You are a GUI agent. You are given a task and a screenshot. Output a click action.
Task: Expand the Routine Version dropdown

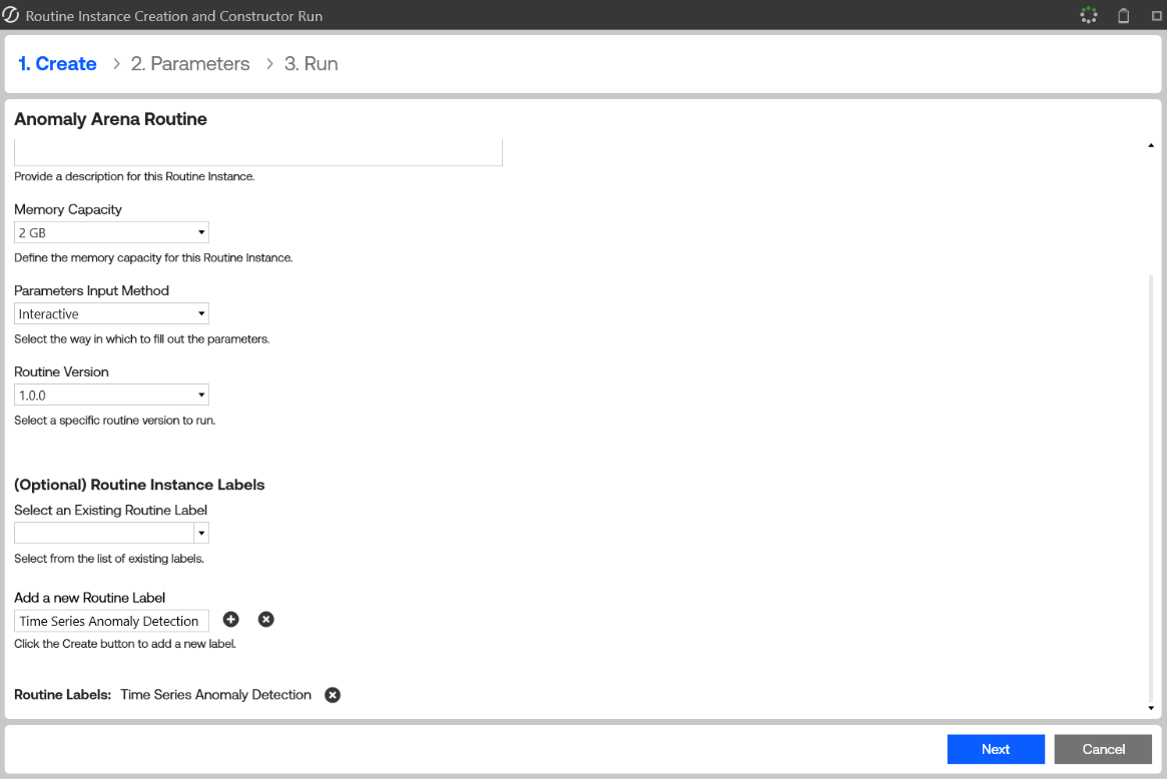(112, 394)
